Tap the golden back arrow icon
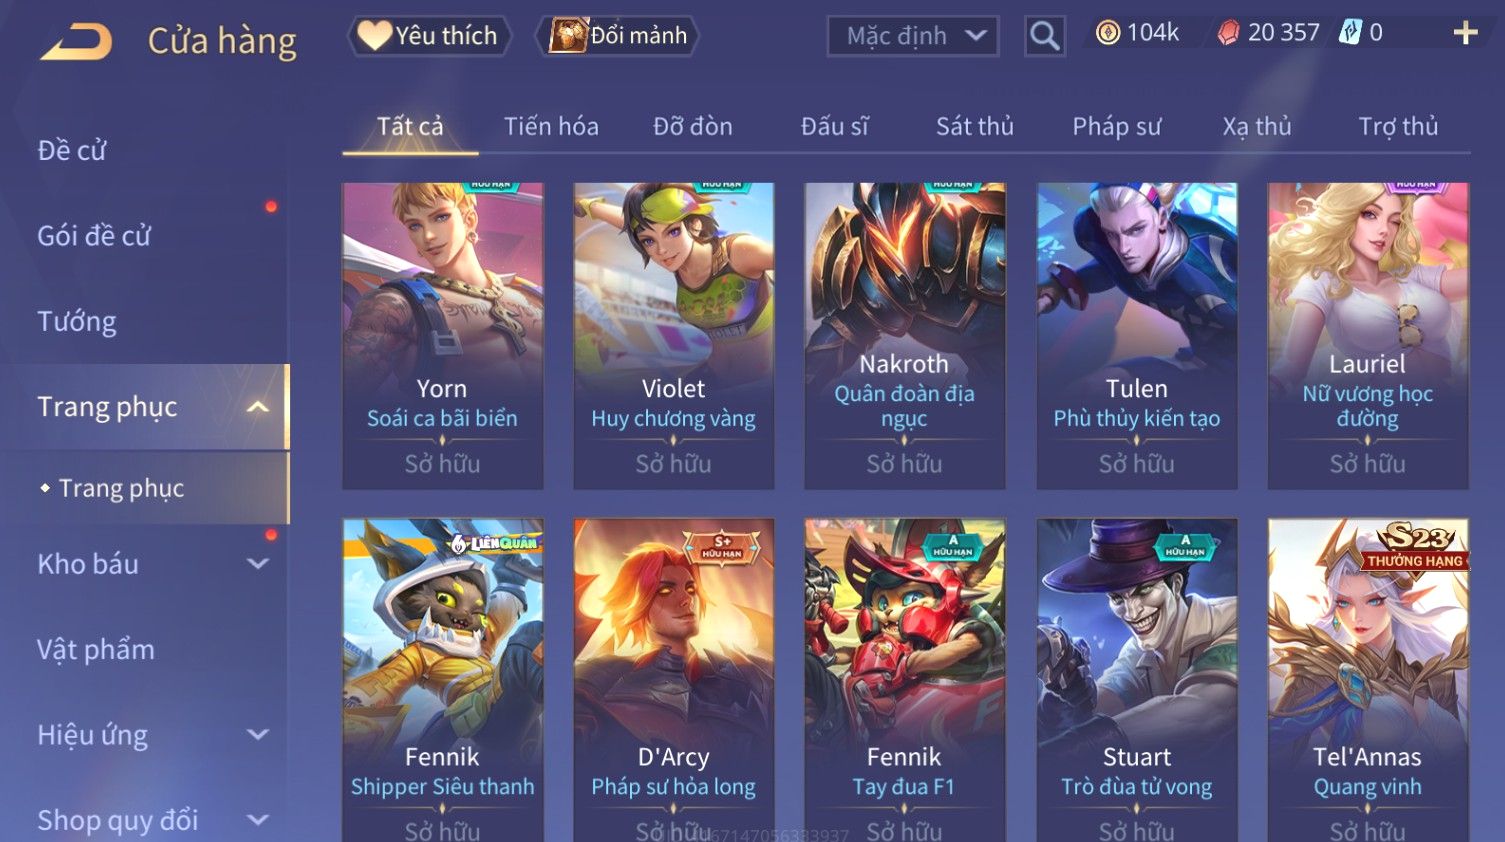1505x842 pixels. tap(76, 41)
